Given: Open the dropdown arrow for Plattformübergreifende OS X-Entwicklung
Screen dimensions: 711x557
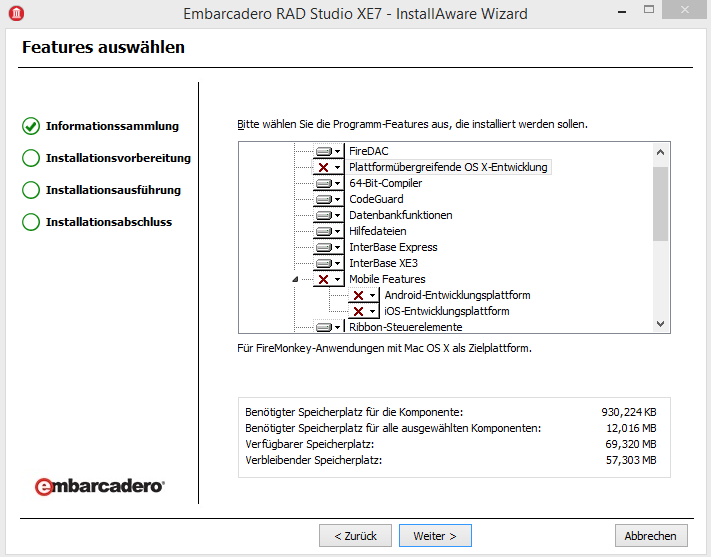Looking at the screenshot, I should point(337,167).
